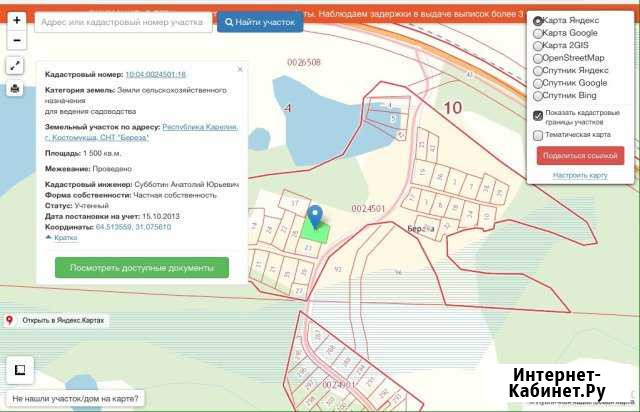Viewport: 640px width, 412px height.
Task: Enable Тематическая карта checkbox
Action: 538,135
